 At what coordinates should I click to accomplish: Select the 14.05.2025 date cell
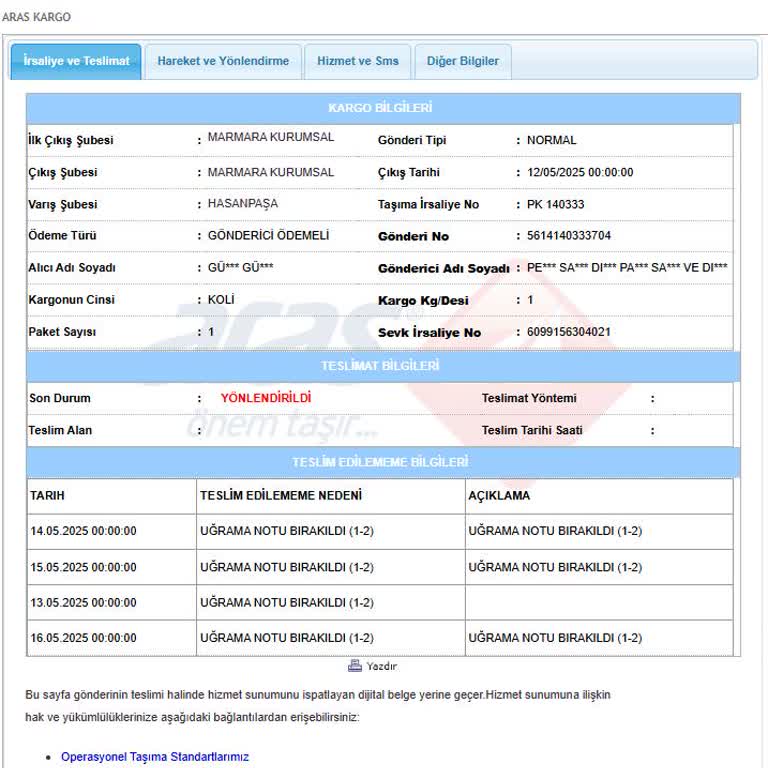click(83, 532)
